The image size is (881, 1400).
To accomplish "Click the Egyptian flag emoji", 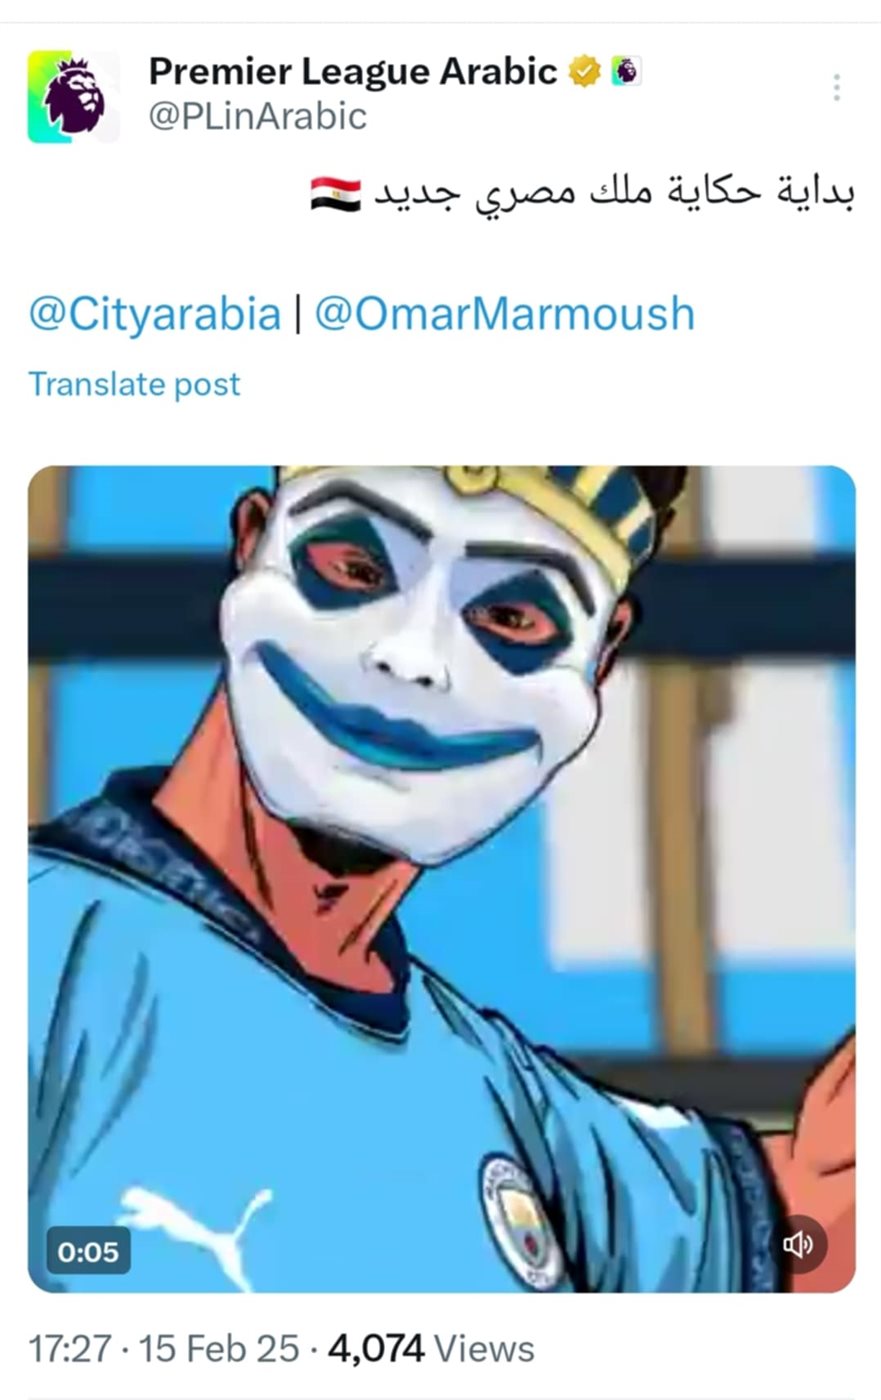I will tap(336, 193).
